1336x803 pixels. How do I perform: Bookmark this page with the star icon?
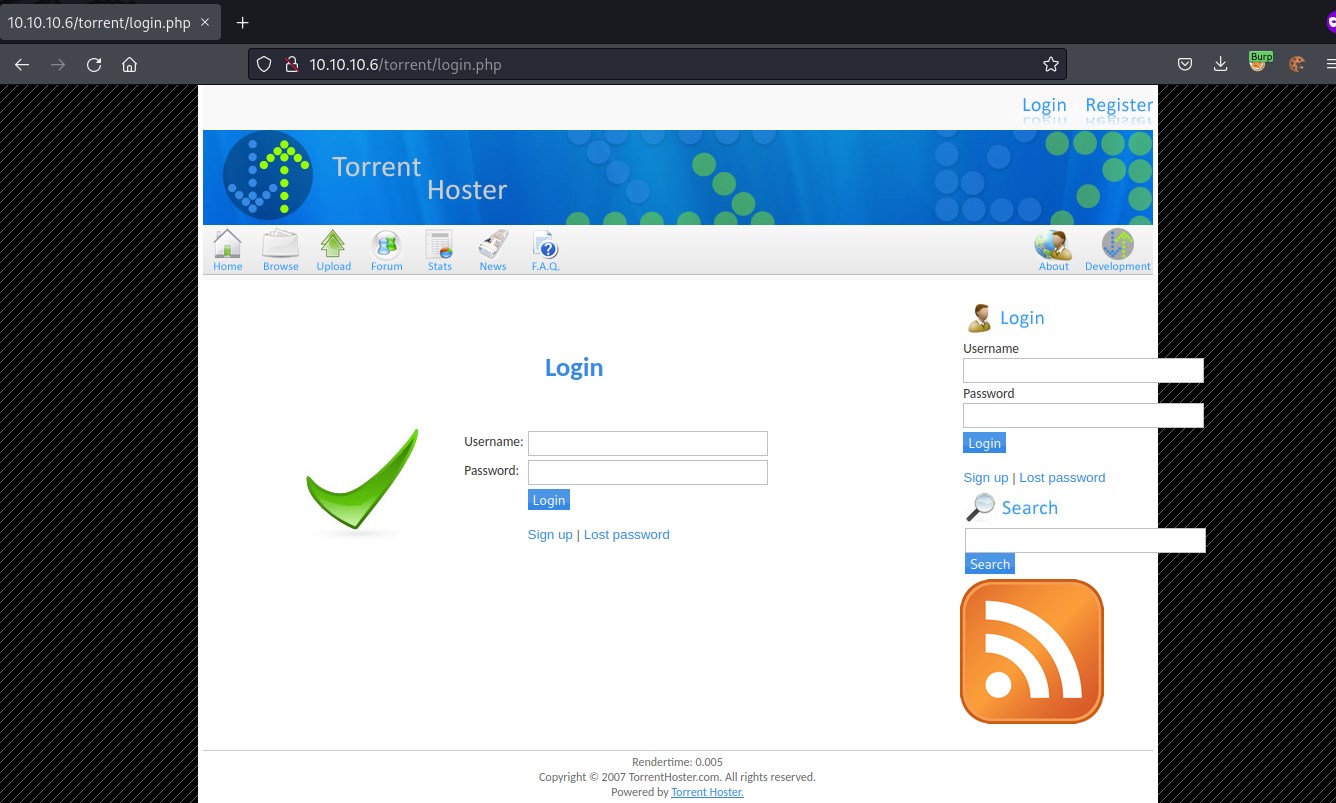tap(1050, 64)
